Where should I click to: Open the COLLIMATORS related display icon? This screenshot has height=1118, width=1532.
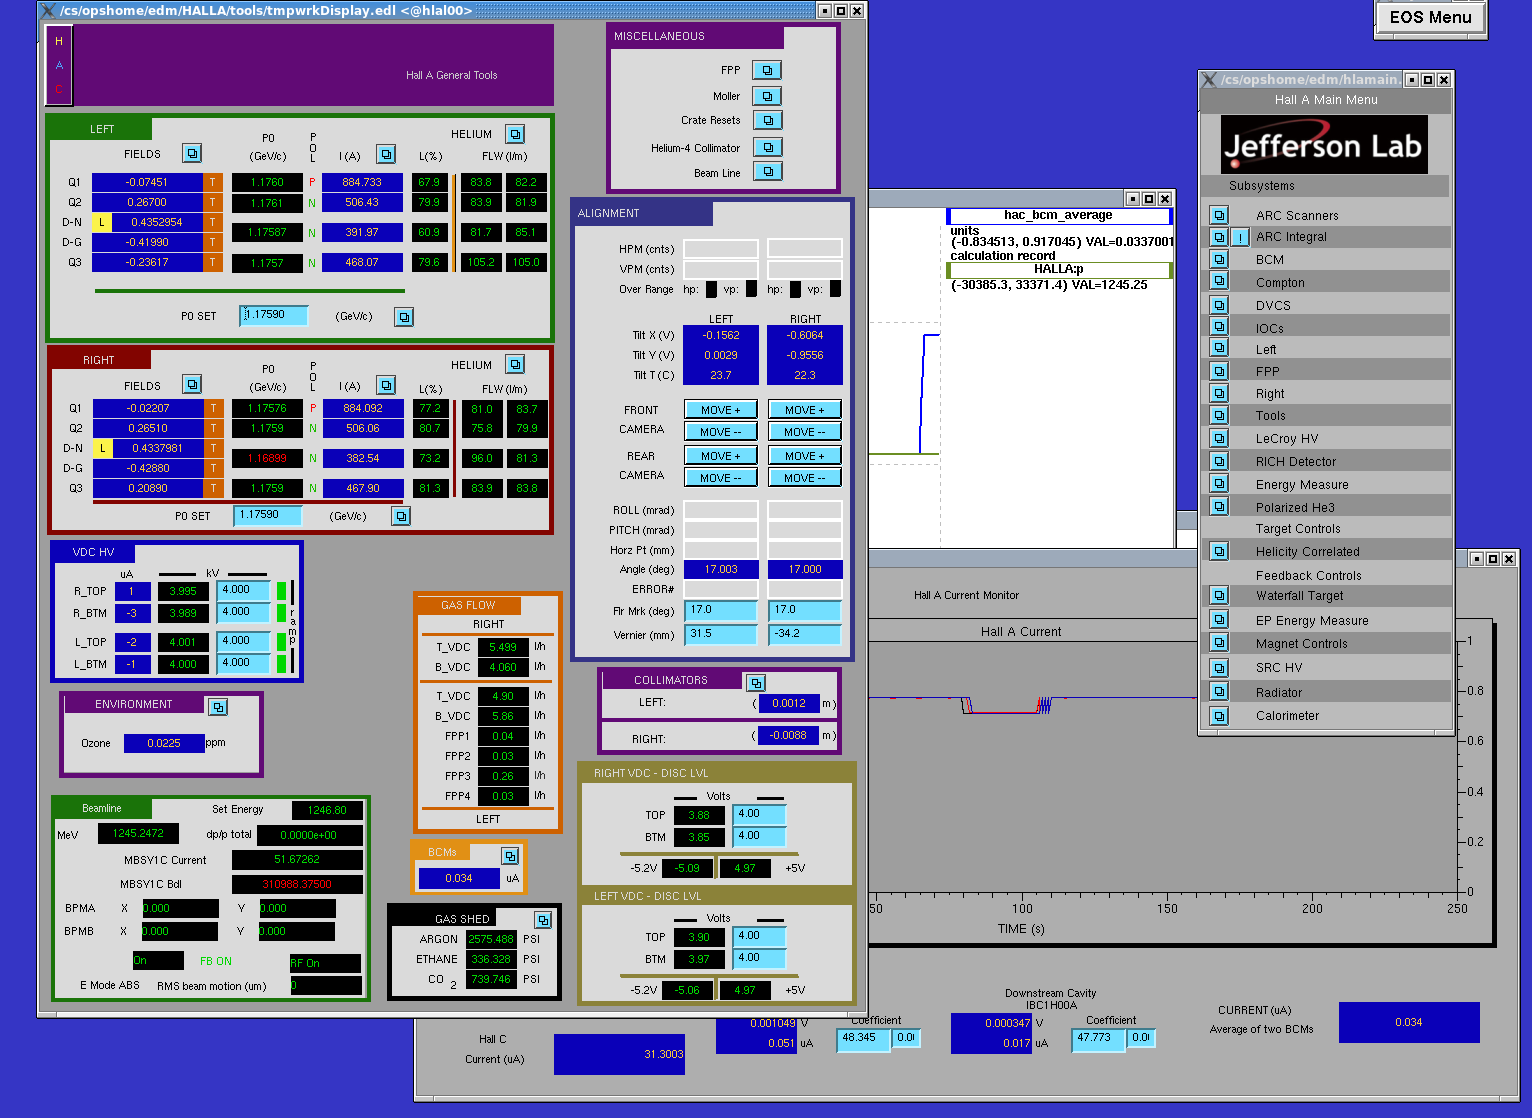tap(757, 682)
